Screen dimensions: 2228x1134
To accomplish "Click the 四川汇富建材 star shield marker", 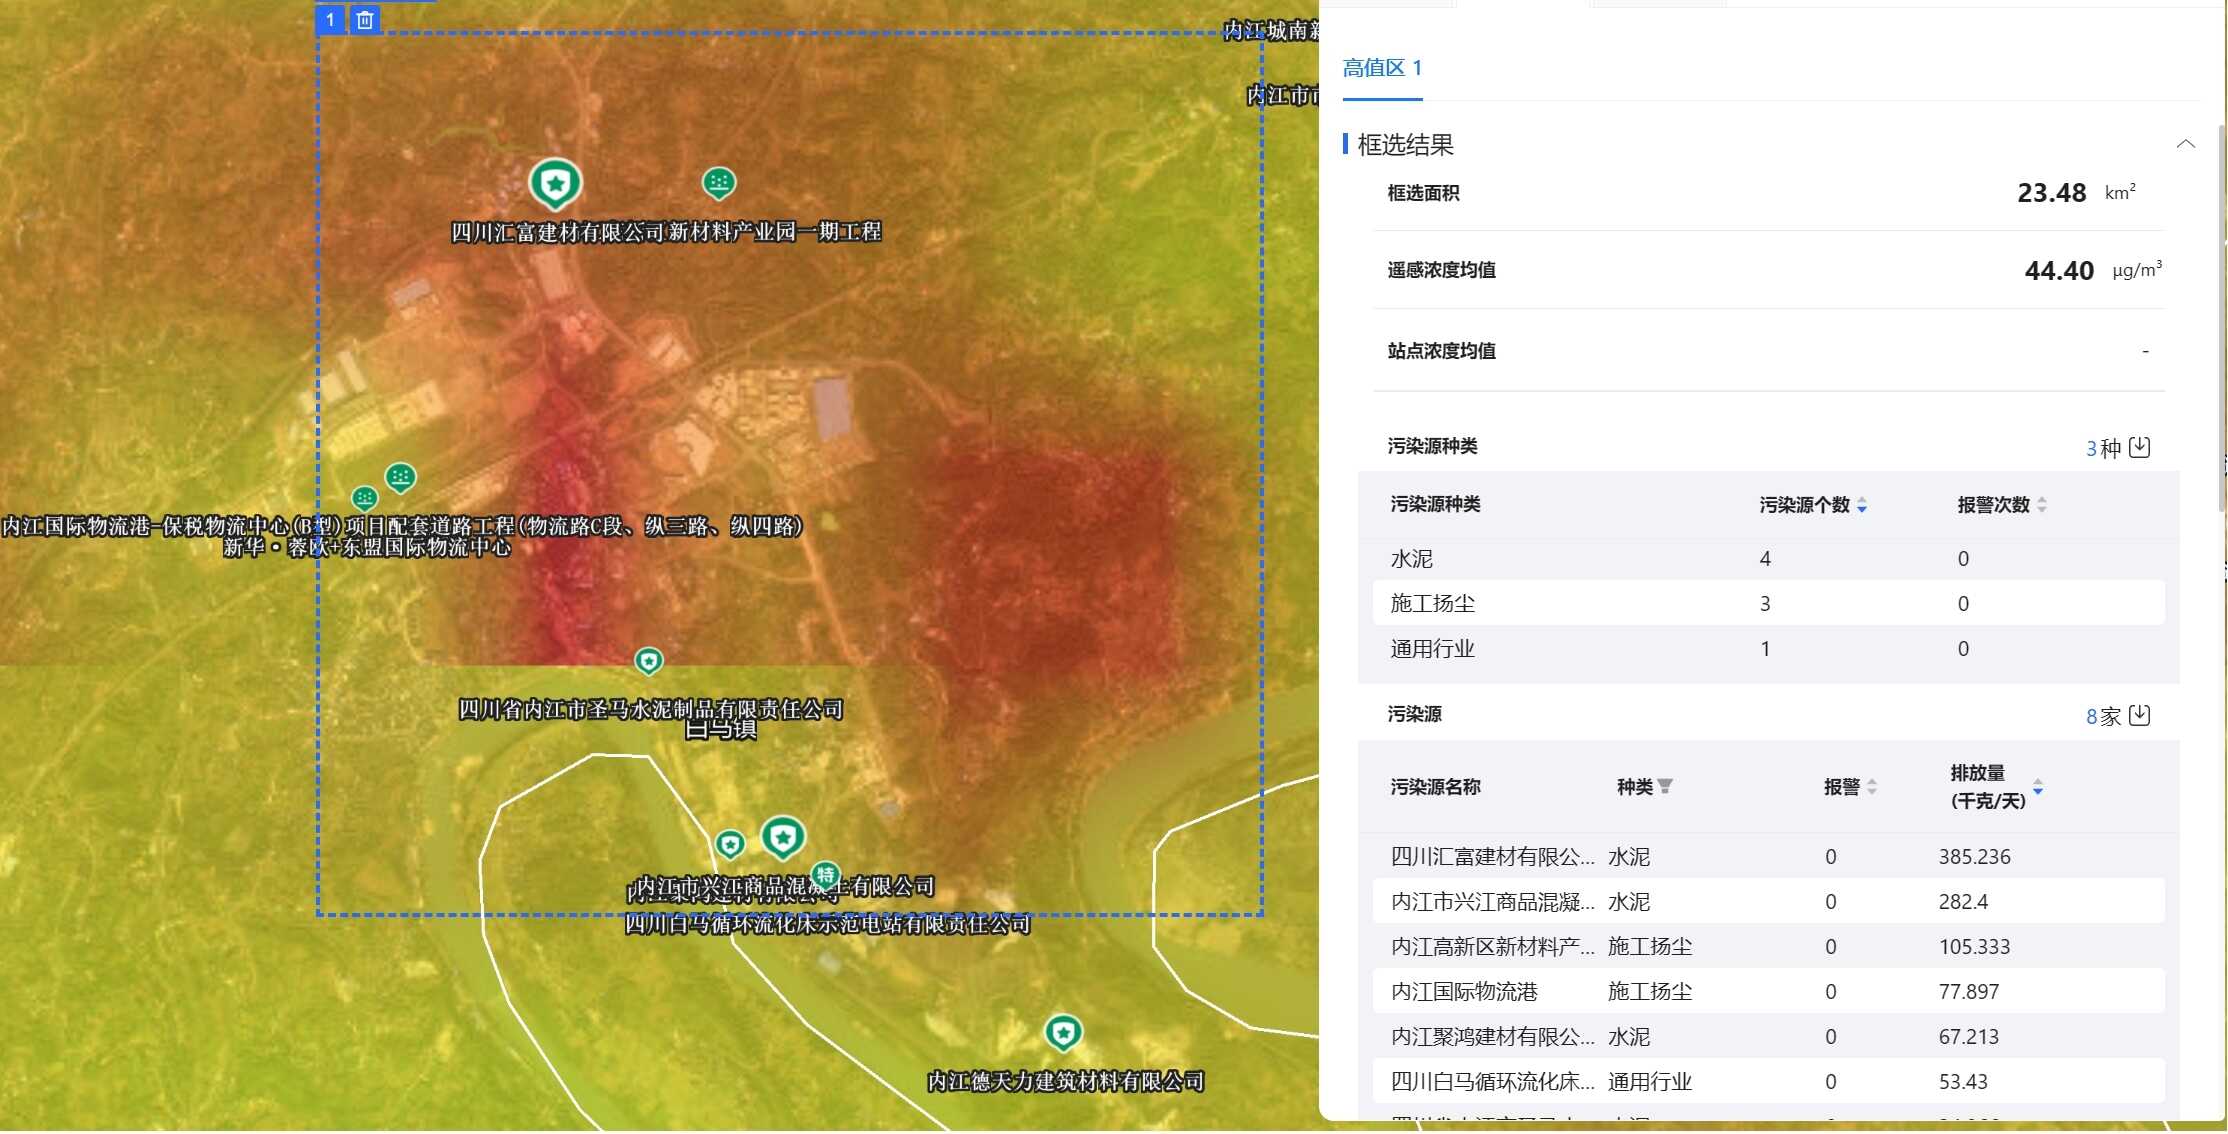I will click(x=555, y=183).
